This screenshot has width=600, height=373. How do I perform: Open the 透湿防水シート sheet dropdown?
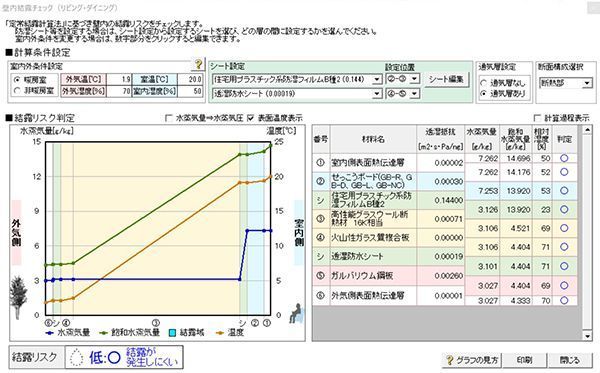point(377,93)
